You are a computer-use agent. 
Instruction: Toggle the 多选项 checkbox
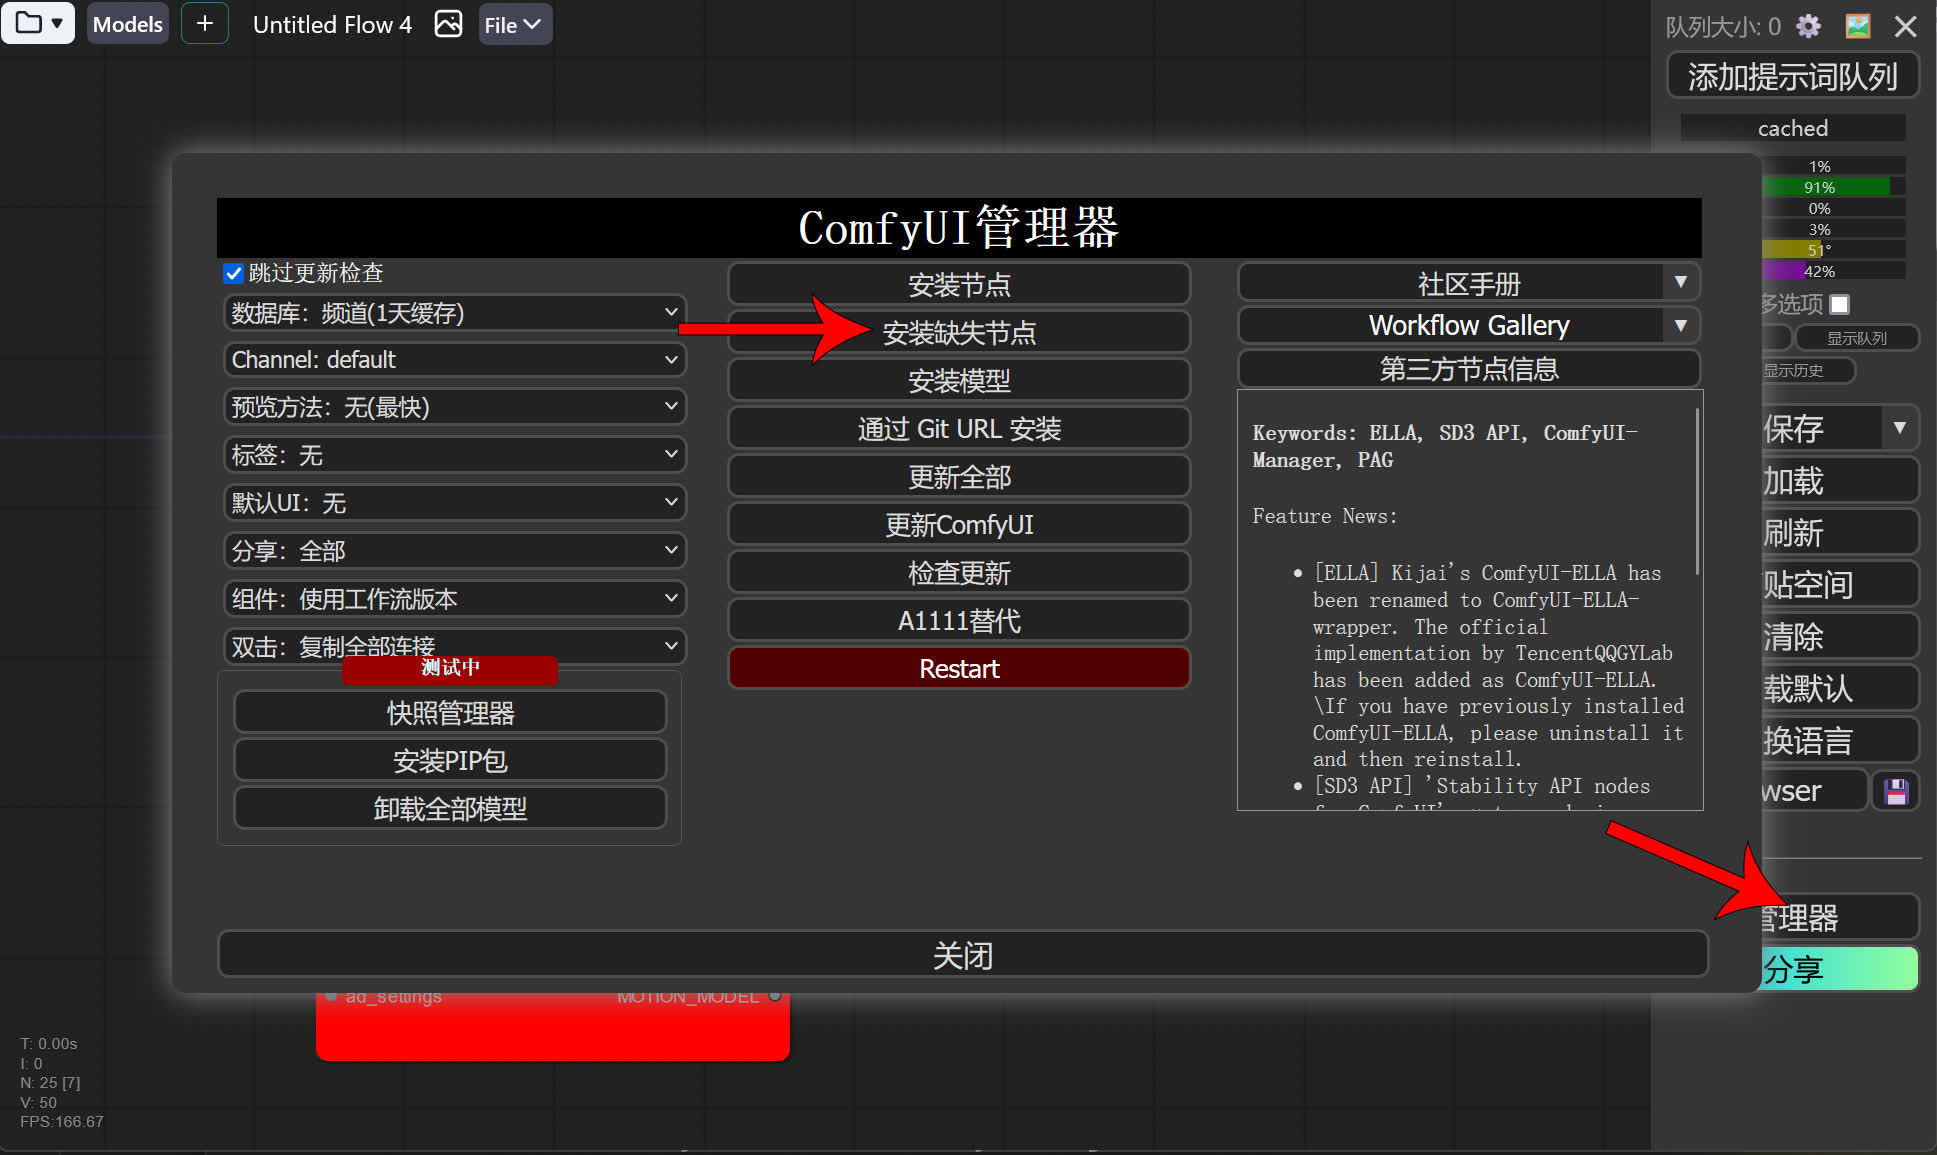coord(1840,304)
